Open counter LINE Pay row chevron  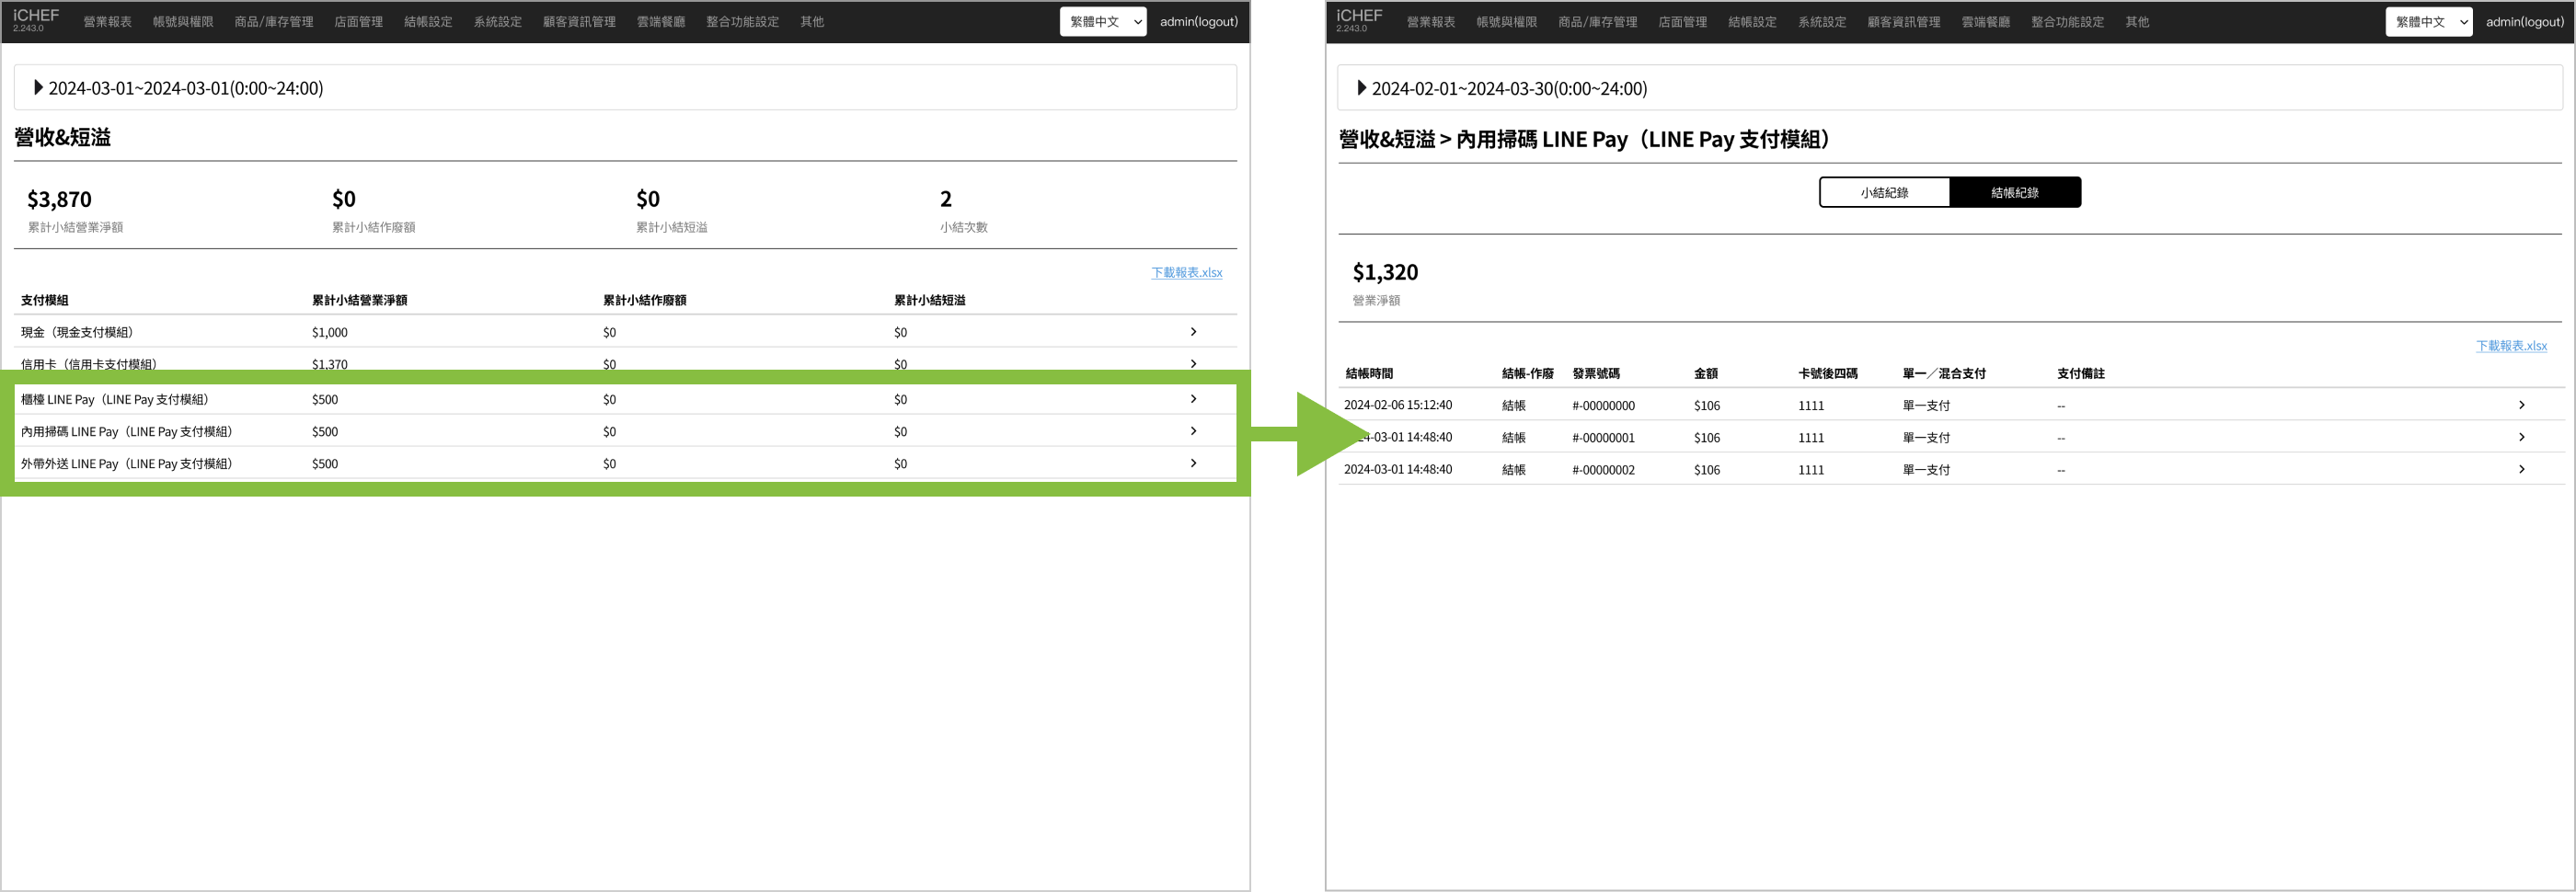tap(1192, 399)
